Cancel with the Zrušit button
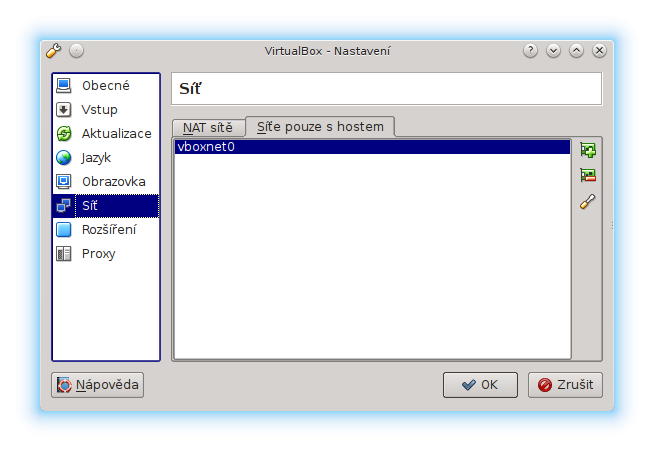 tap(565, 385)
